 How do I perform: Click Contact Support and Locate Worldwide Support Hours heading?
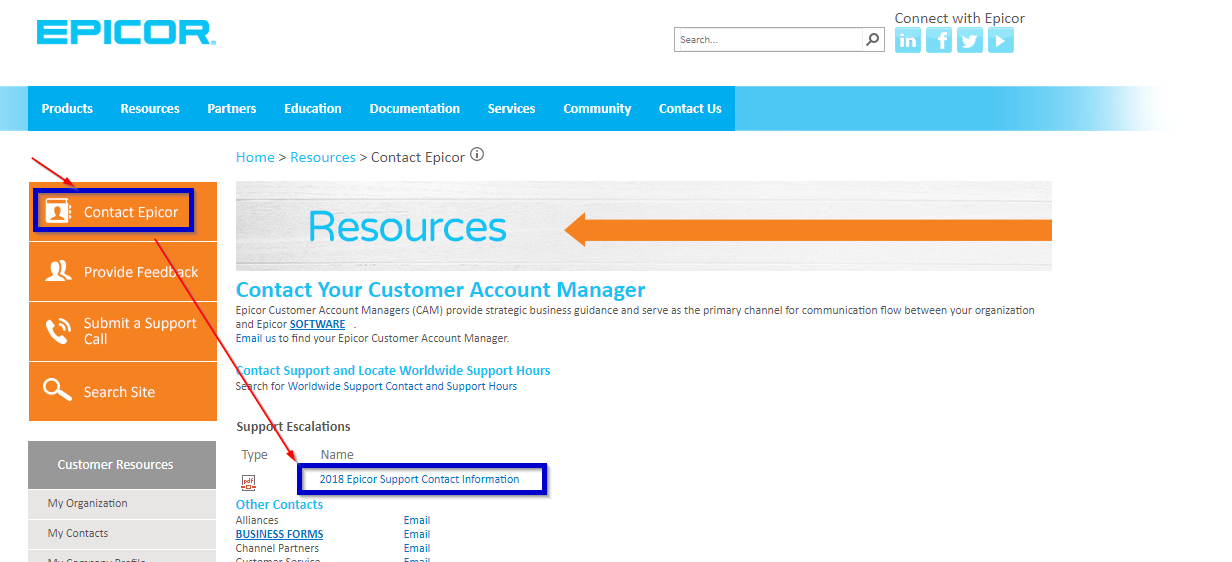click(393, 371)
